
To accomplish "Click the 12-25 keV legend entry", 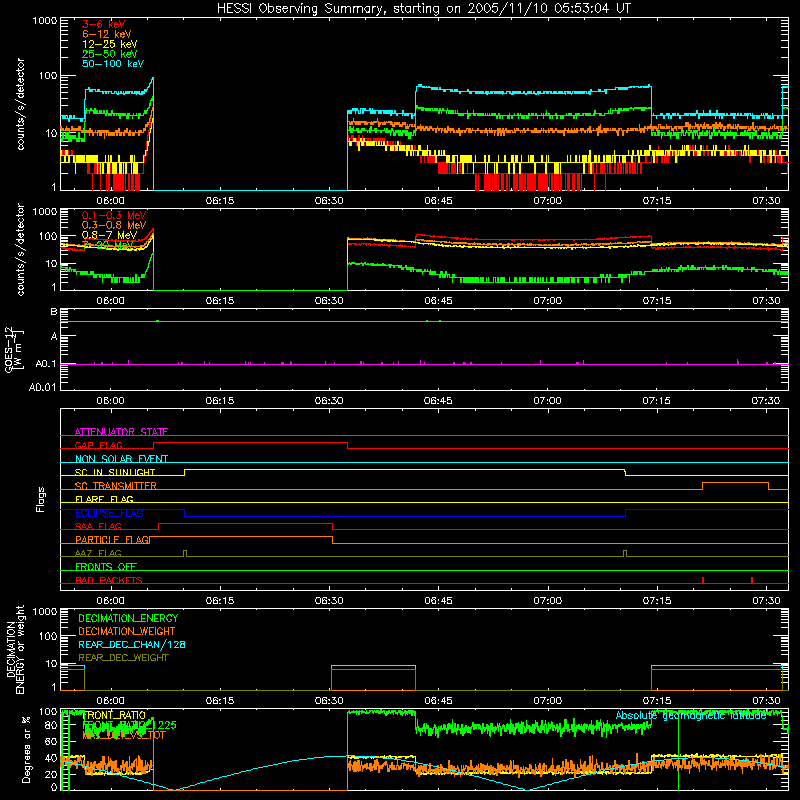I will pyautogui.click(x=110, y=44).
